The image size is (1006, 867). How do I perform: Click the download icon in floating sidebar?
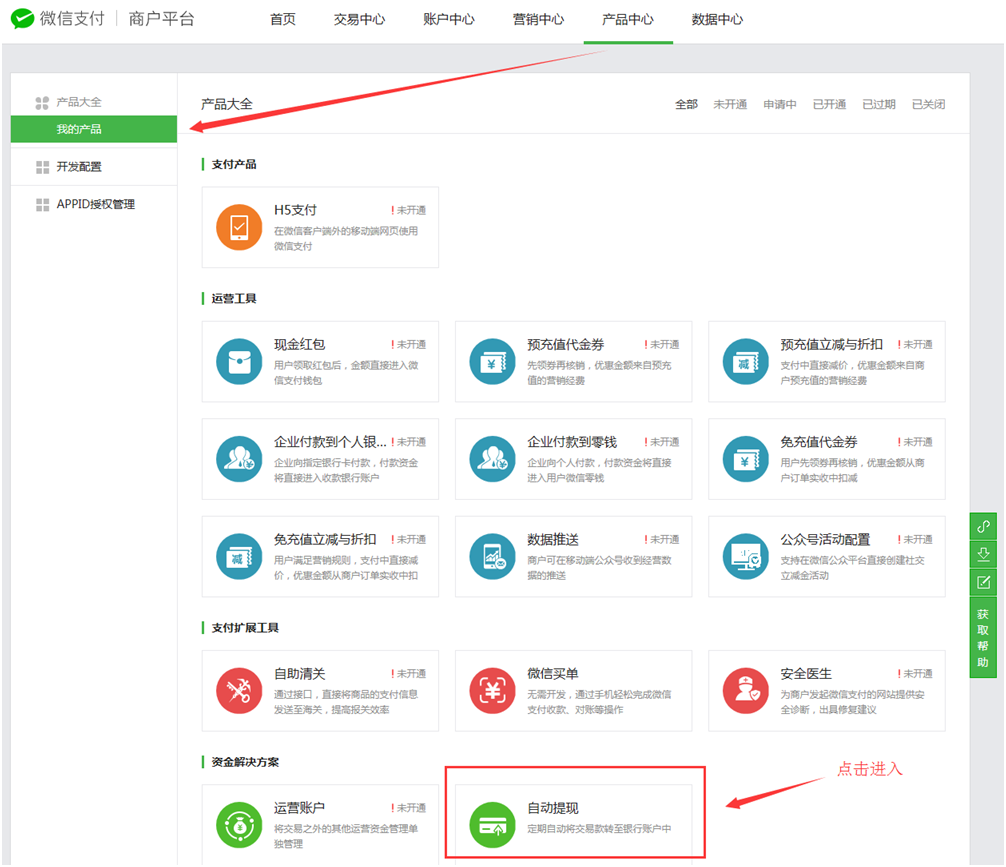click(x=983, y=554)
